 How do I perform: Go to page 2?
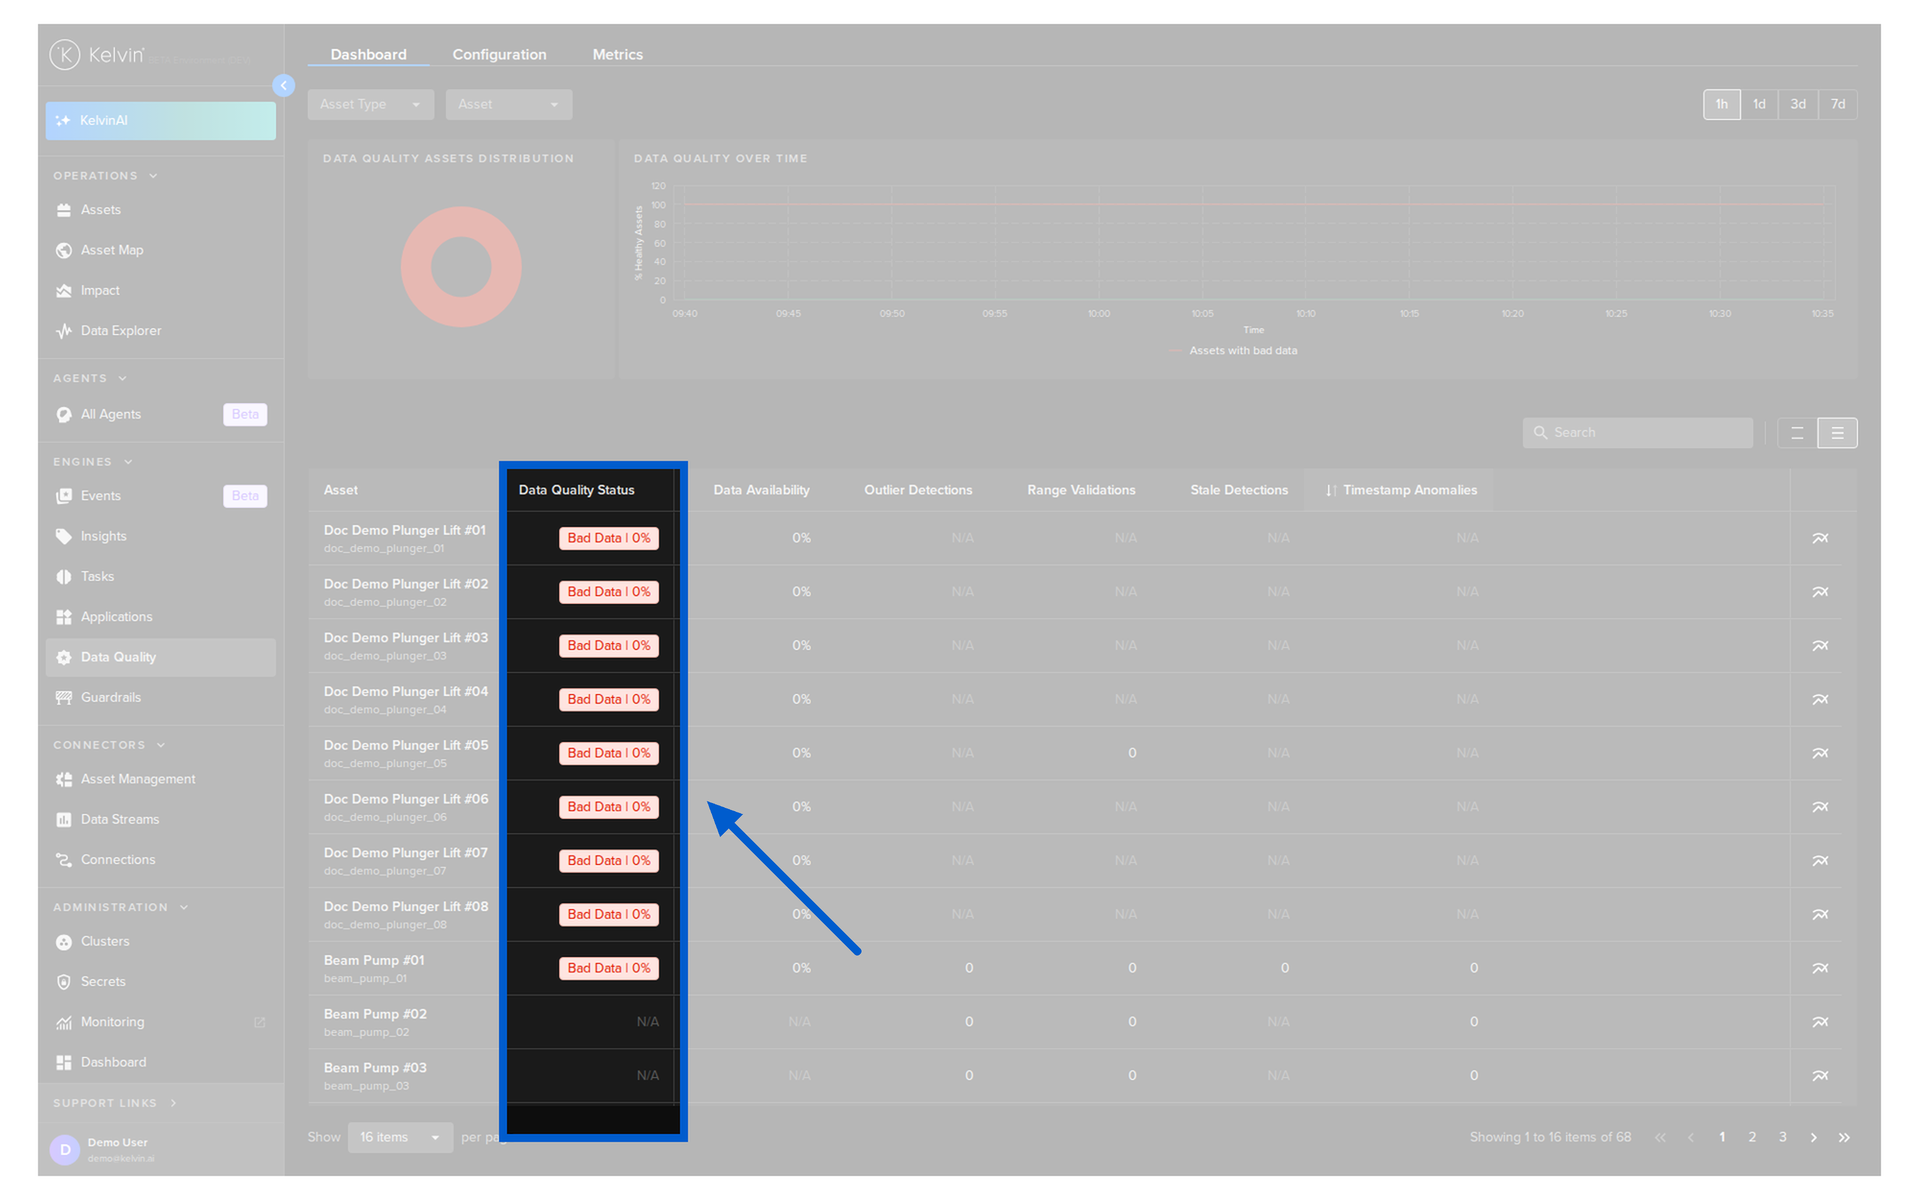pos(1752,1138)
